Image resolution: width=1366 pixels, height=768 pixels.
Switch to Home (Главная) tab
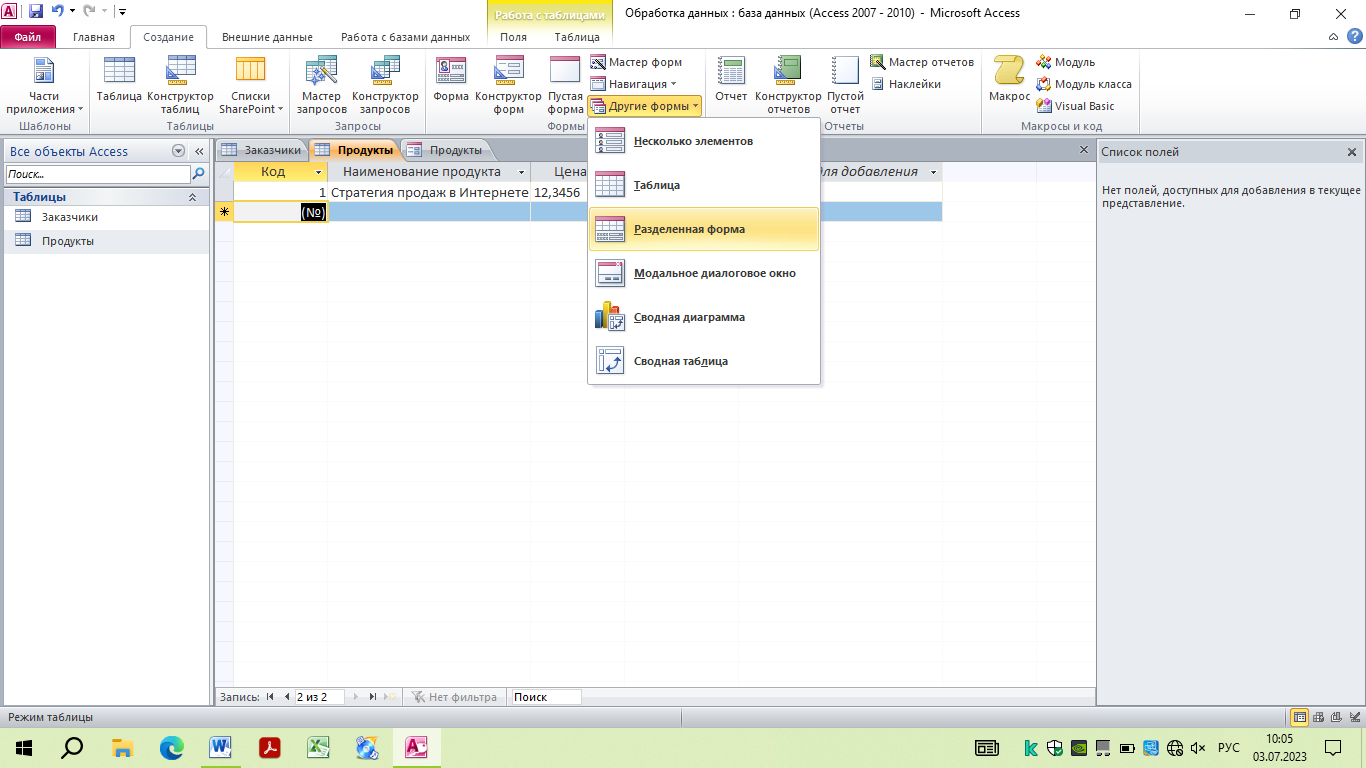pyautogui.click(x=94, y=37)
